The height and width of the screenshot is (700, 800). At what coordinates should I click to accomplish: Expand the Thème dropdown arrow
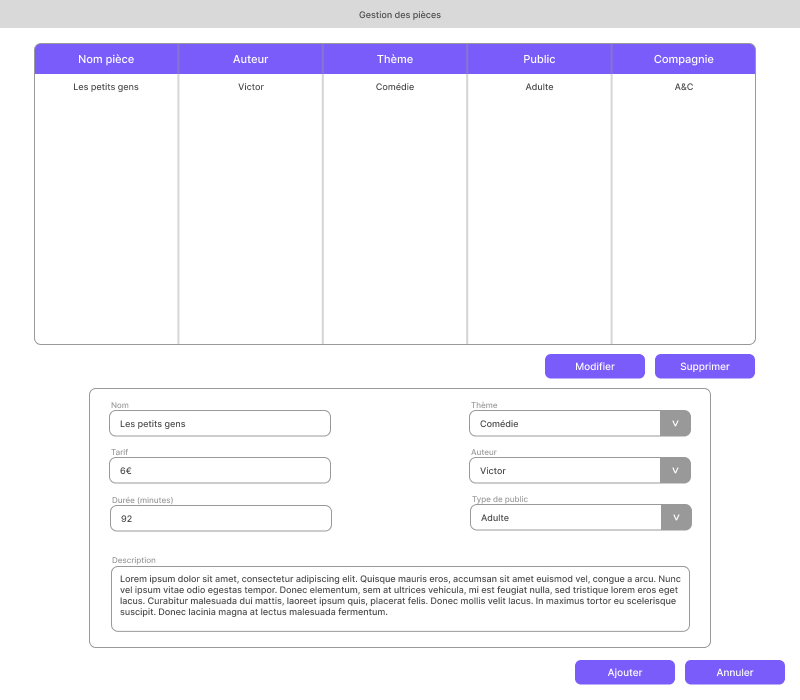pos(675,423)
